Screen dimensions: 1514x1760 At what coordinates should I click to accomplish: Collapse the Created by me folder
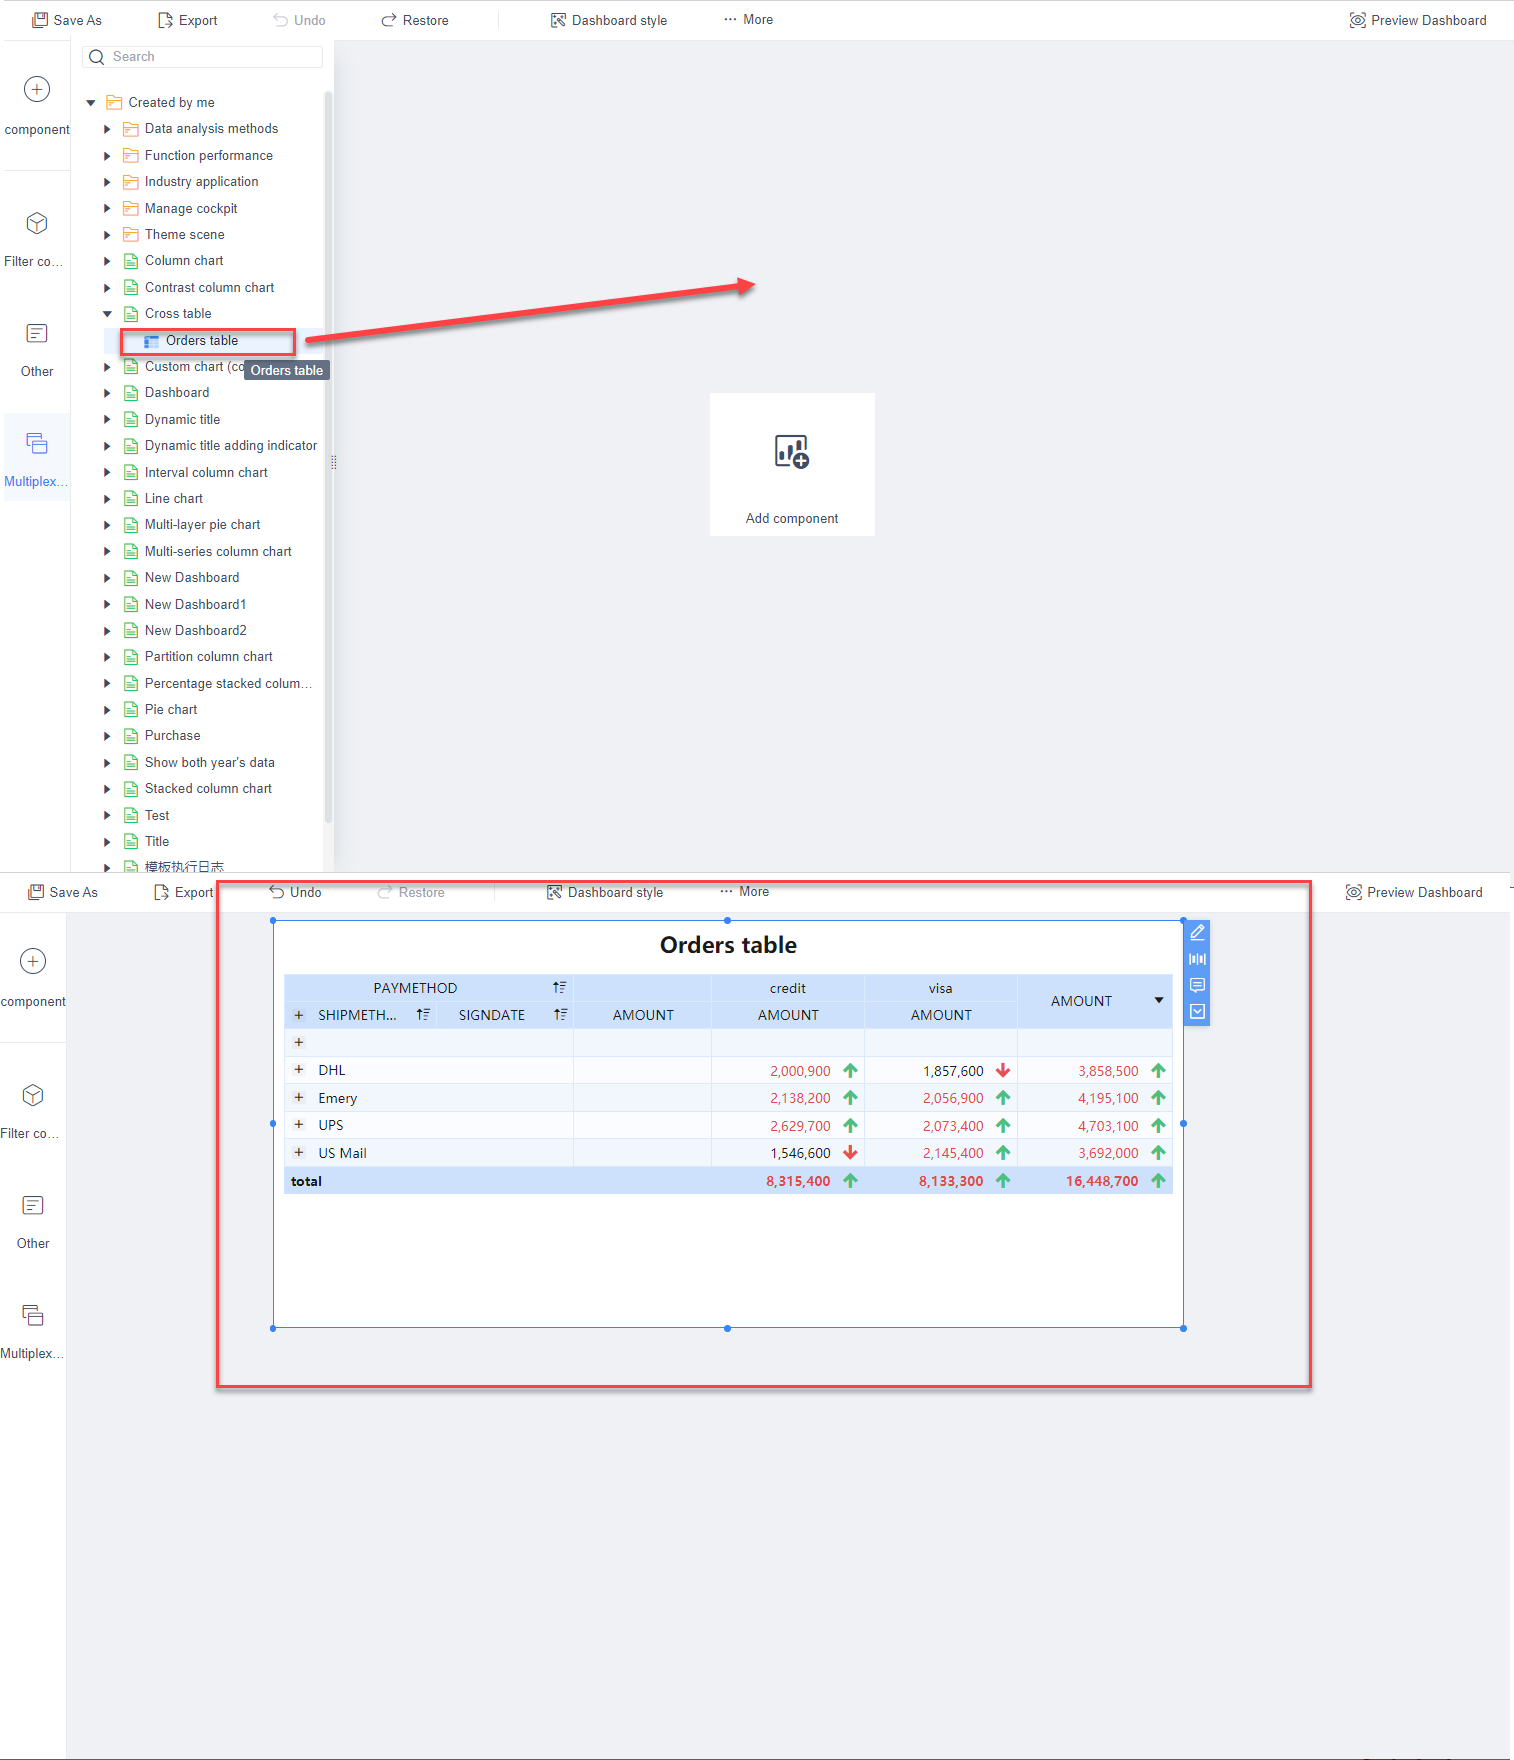(91, 102)
